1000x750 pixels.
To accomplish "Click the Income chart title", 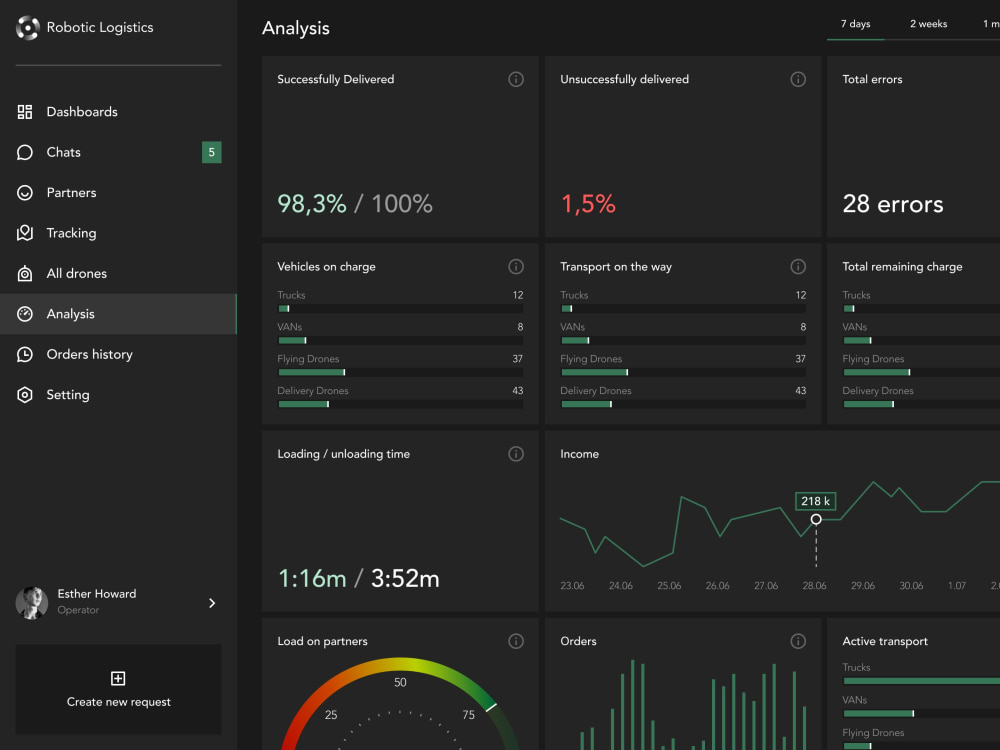I will click(x=580, y=453).
